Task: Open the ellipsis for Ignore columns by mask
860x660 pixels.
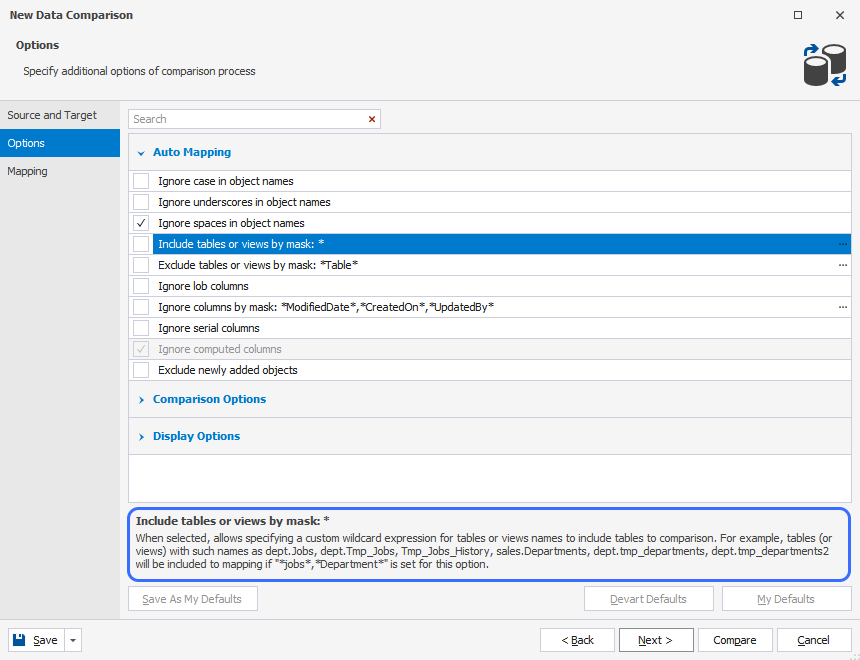Action: pyautogui.click(x=843, y=307)
